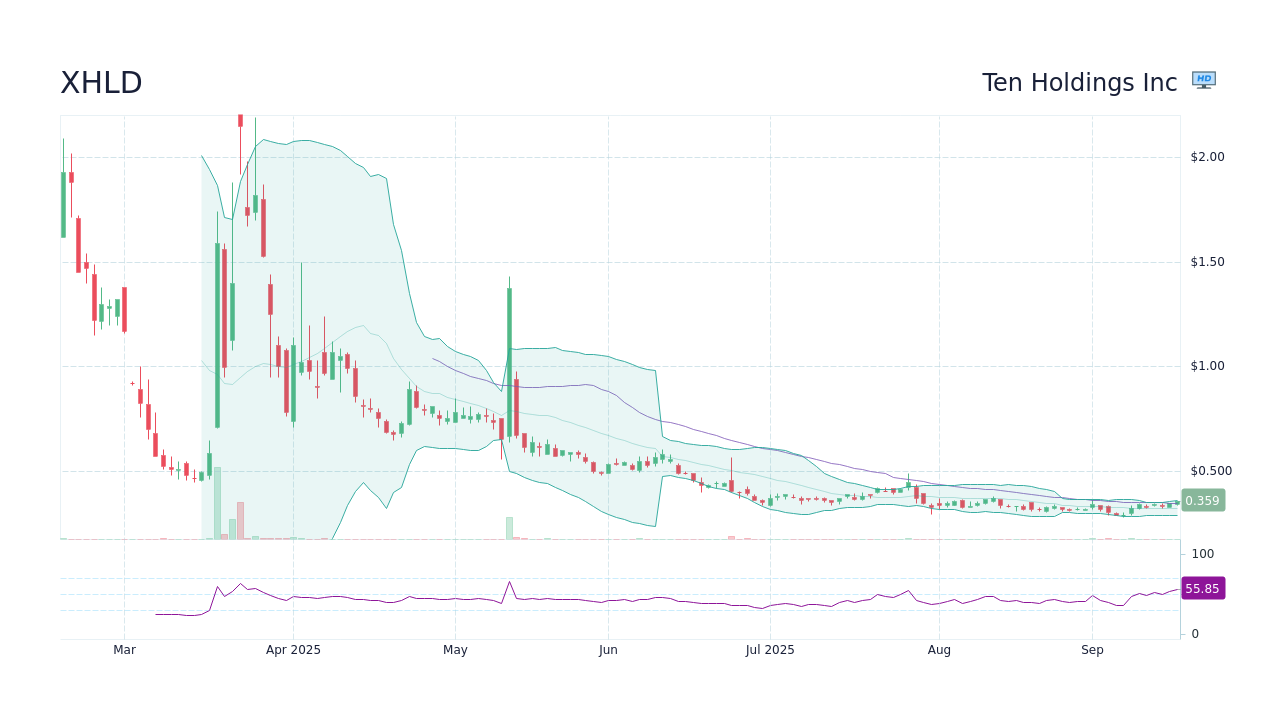Viewport: 1280px width, 720px height.
Task: Click the HD monitor icon
Action: click(x=1204, y=80)
